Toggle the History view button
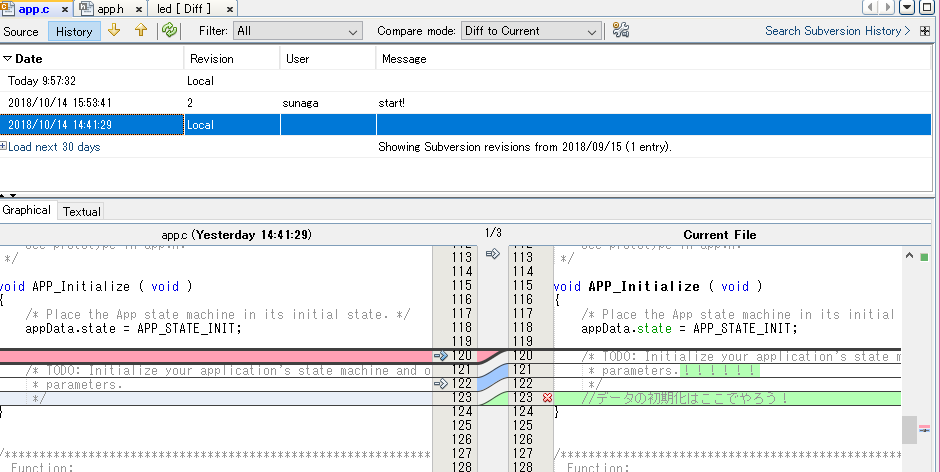Image resolution: width=940 pixels, height=472 pixels. (x=74, y=31)
